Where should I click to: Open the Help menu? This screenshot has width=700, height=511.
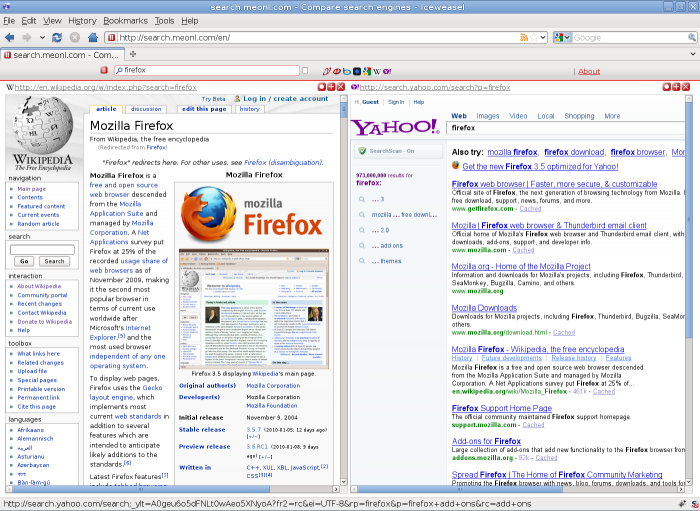[x=190, y=21]
